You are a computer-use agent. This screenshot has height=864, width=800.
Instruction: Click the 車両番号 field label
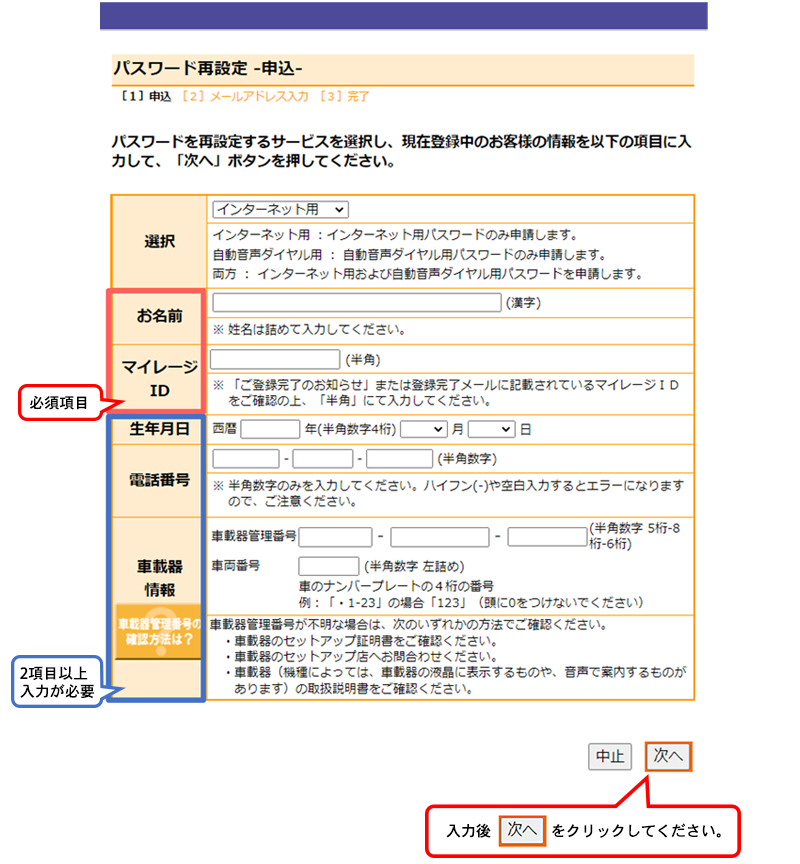236,565
